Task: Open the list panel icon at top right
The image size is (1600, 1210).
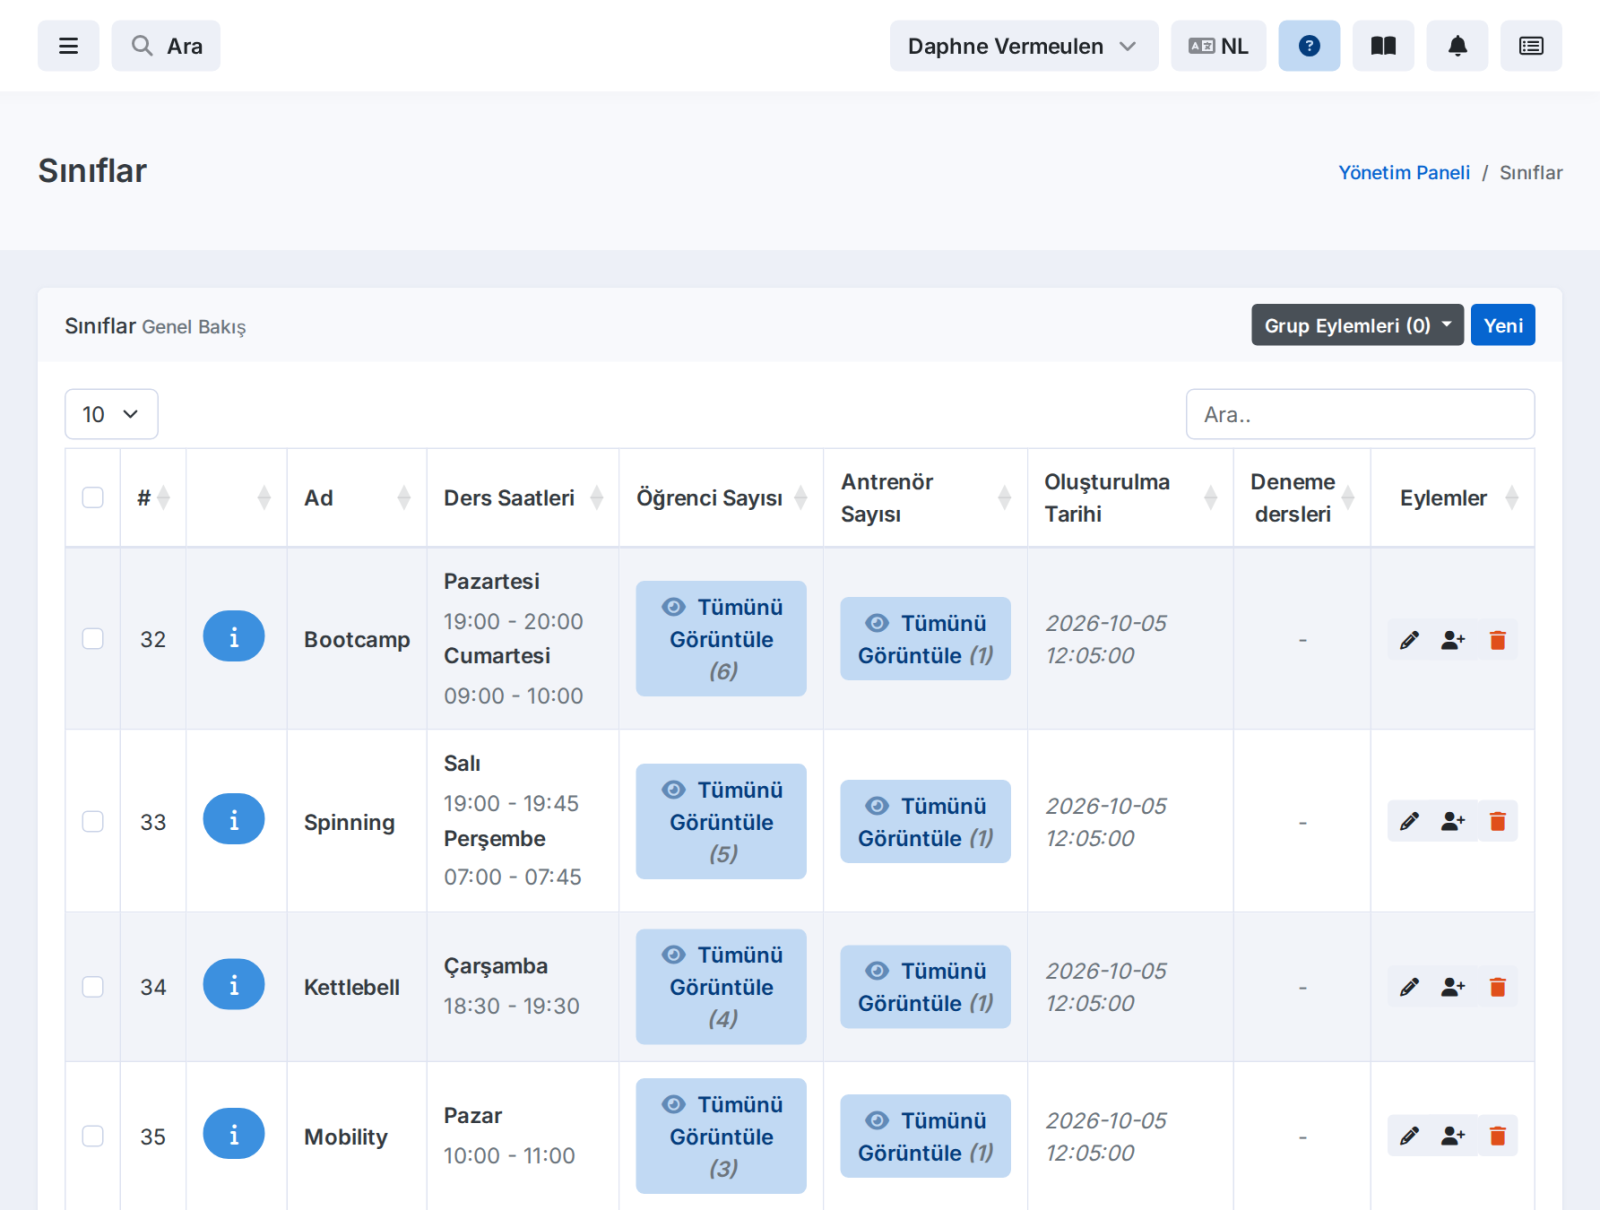Action: click(x=1531, y=46)
